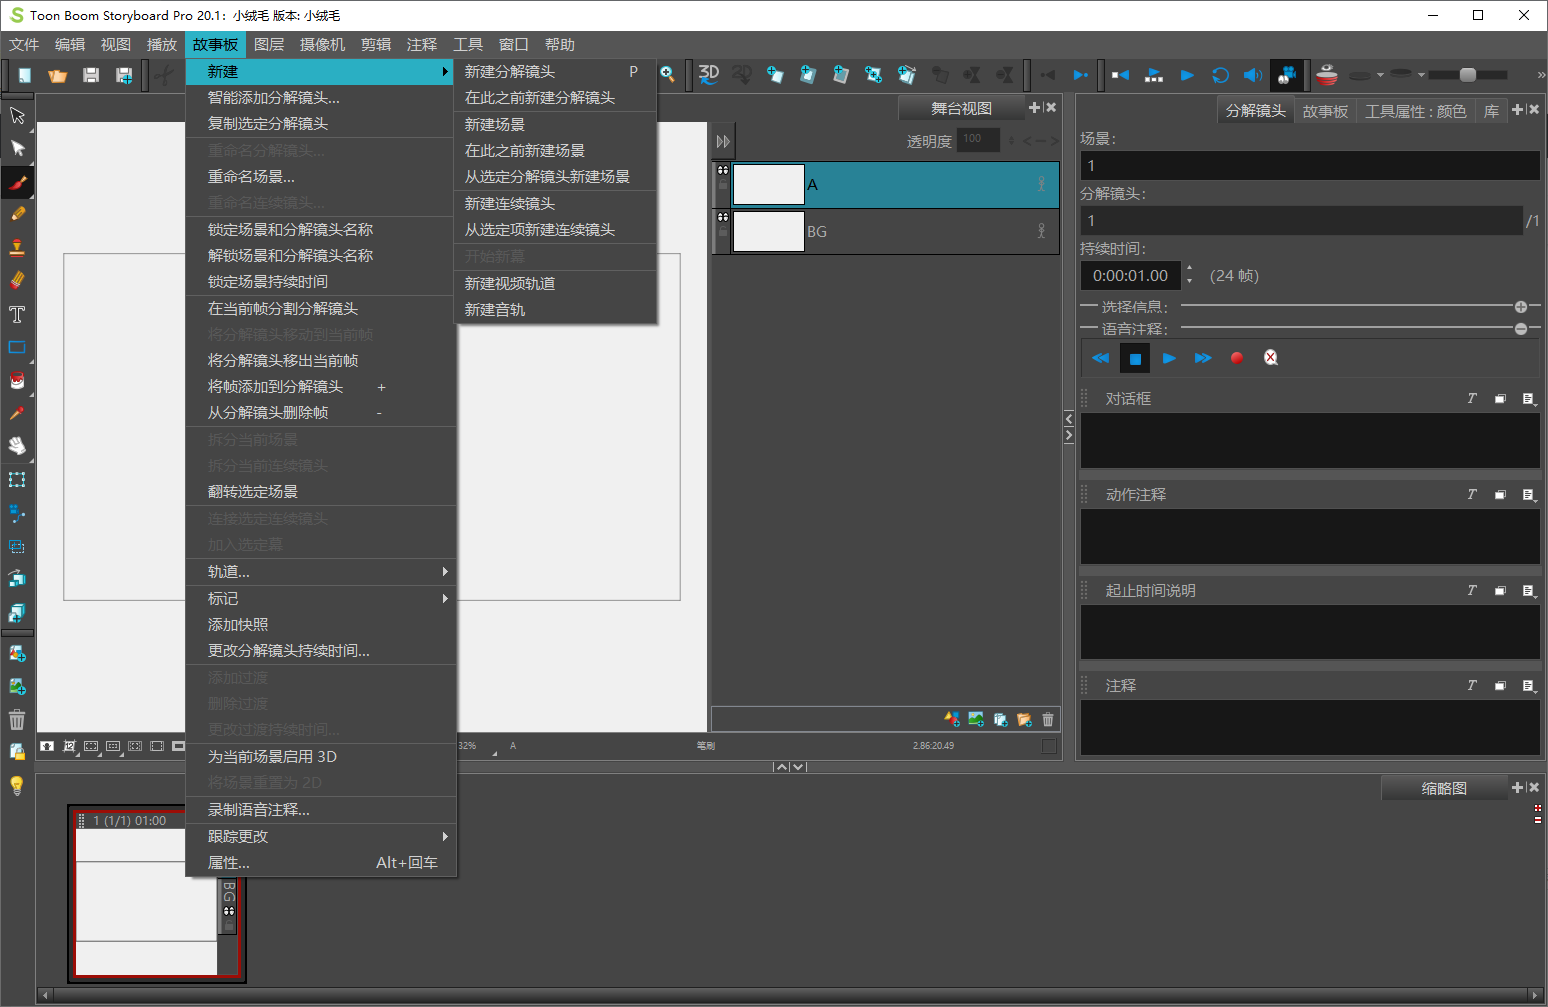Screen dimensions: 1548x1007
Task: Start voice annotation recording with red button
Action: pos(1237,357)
